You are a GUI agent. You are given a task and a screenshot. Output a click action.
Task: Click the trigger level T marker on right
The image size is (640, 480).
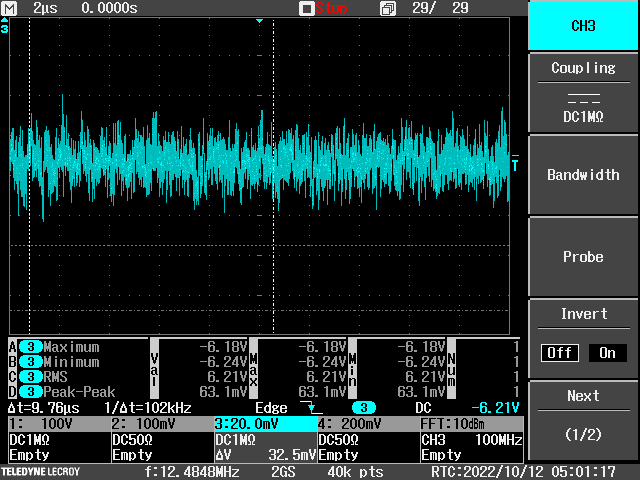point(515,164)
